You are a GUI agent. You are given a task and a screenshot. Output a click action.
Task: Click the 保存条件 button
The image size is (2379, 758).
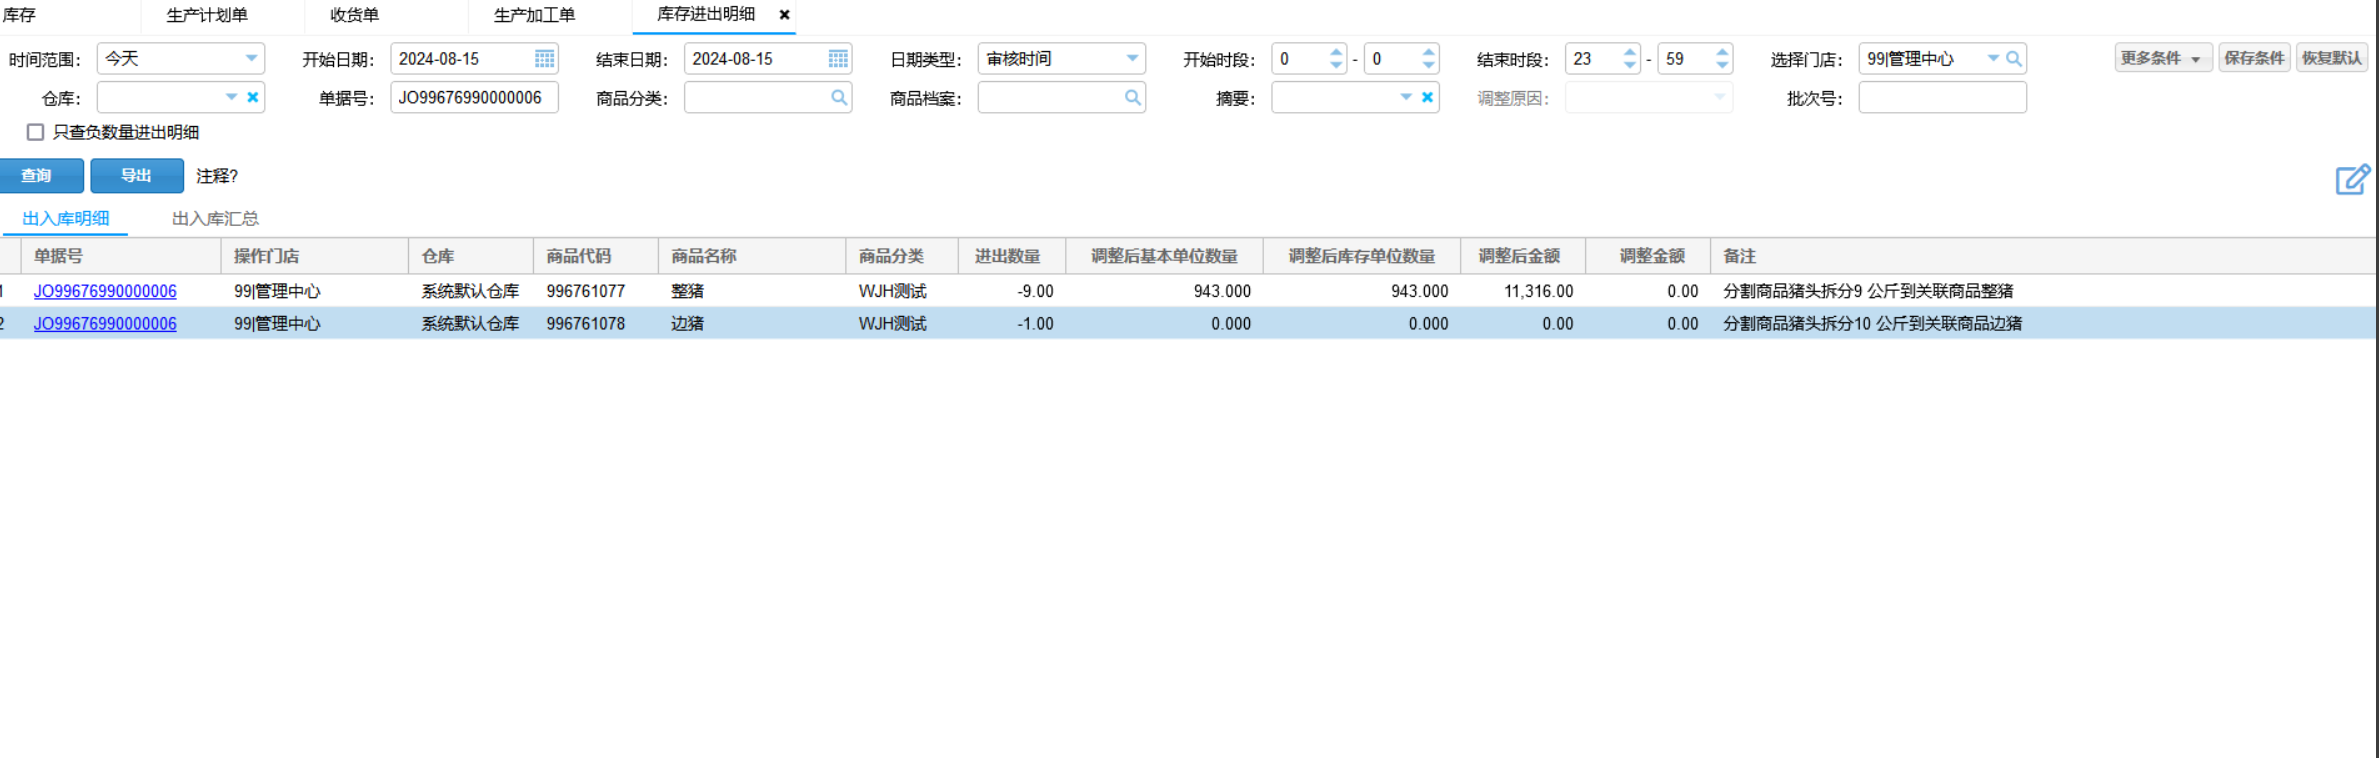(2254, 58)
